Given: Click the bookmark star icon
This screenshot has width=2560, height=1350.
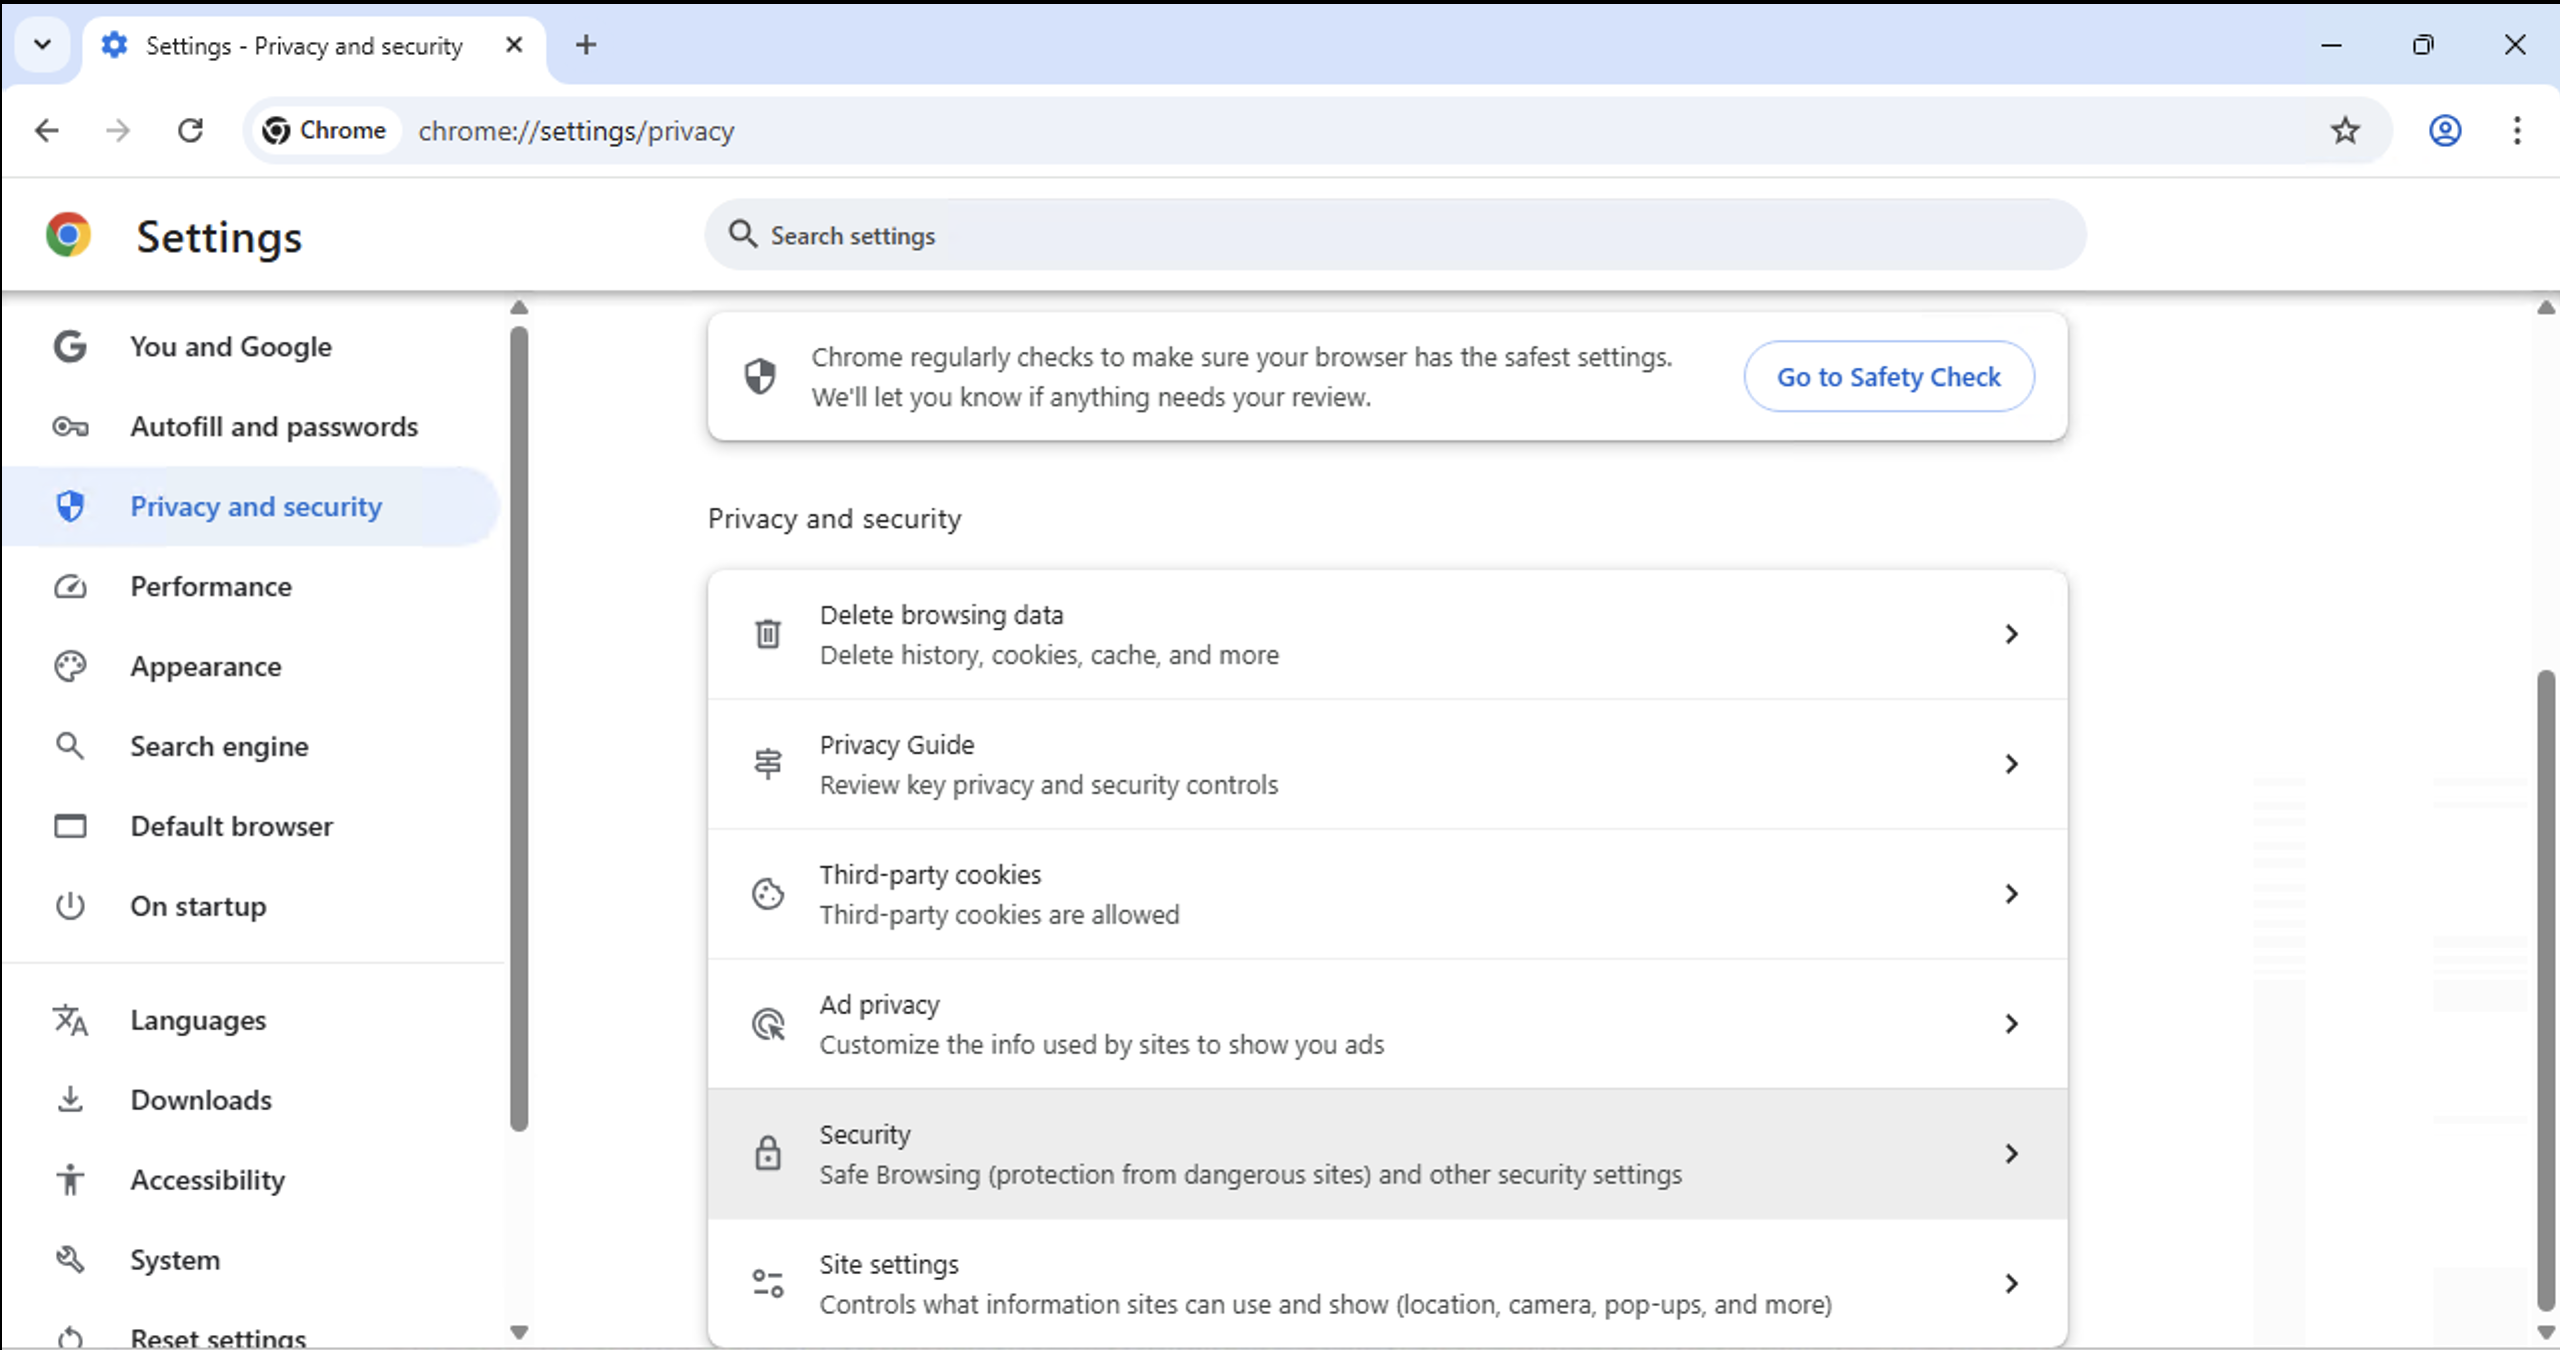Looking at the screenshot, I should [2345, 131].
